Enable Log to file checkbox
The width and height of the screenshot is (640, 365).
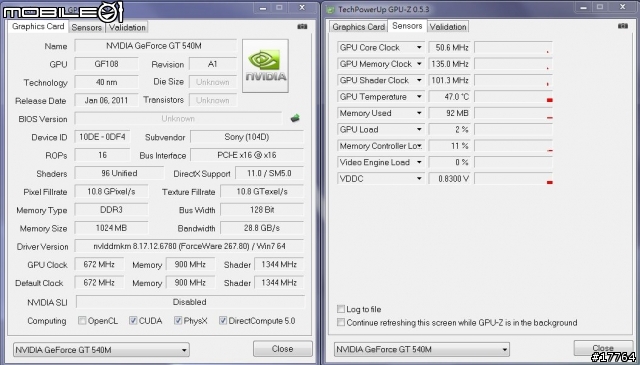(x=341, y=309)
